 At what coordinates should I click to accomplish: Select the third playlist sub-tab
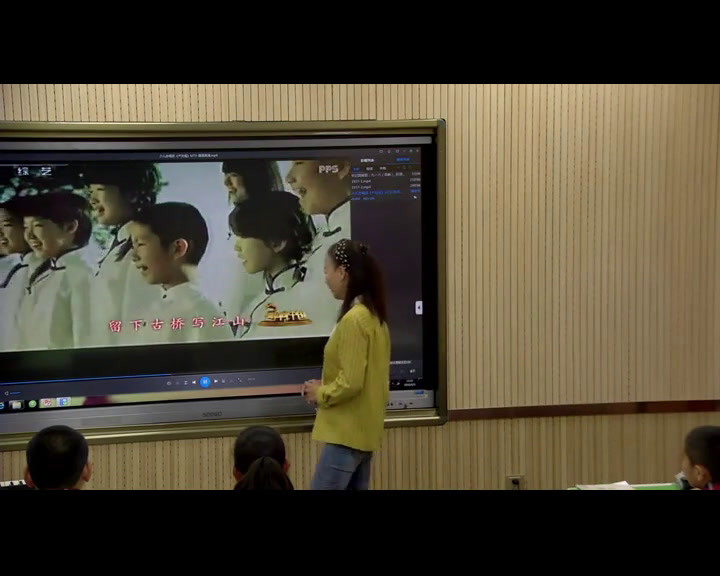pyautogui.click(x=382, y=169)
